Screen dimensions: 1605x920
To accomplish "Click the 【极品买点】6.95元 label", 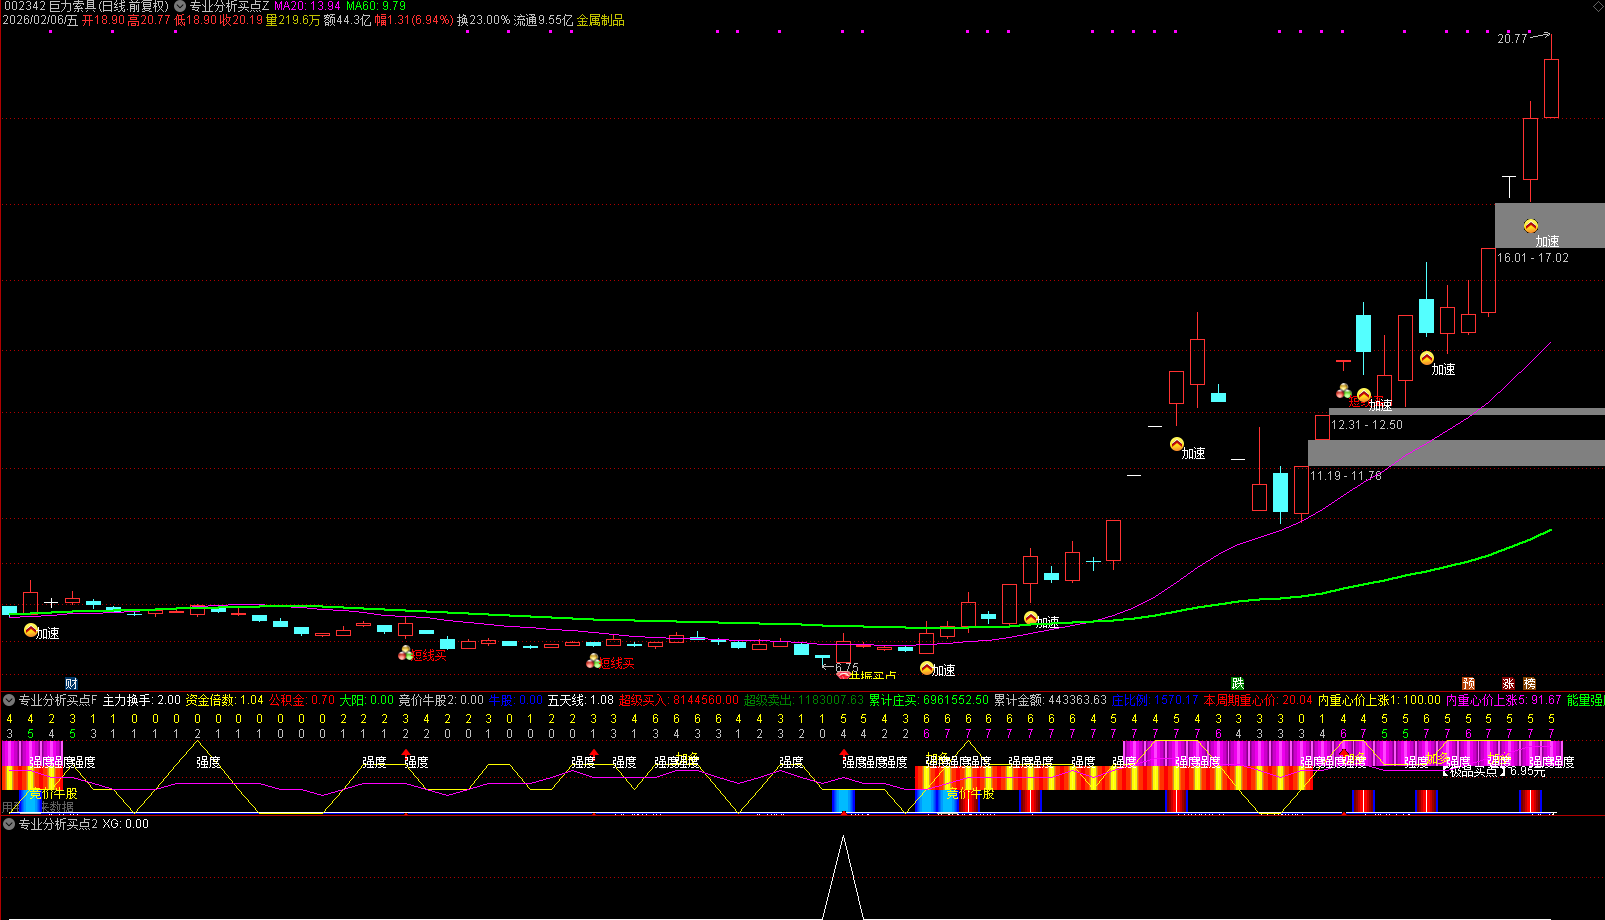I will tap(1493, 772).
